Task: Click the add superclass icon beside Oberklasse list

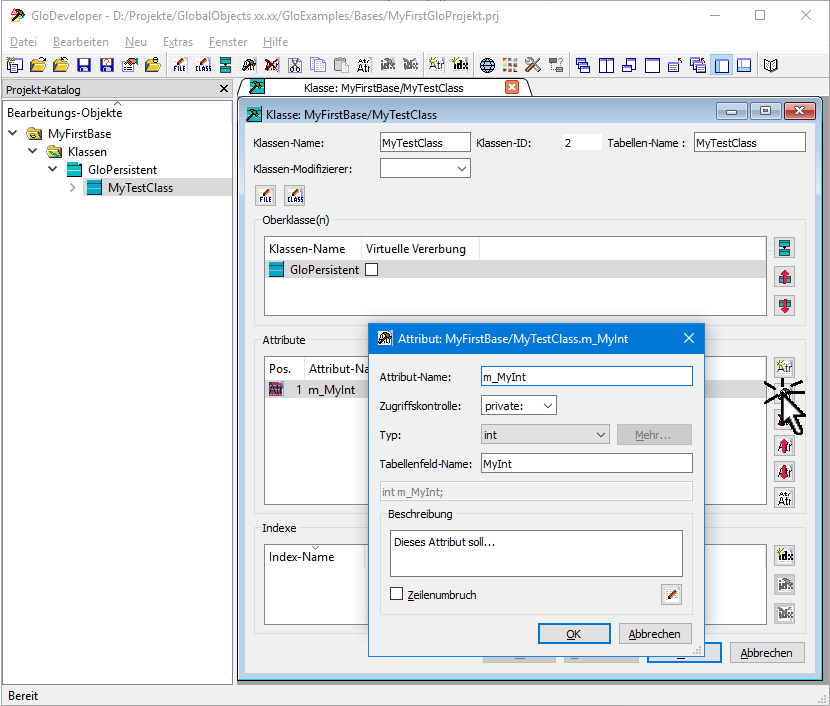Action: [x=784, y=248]
